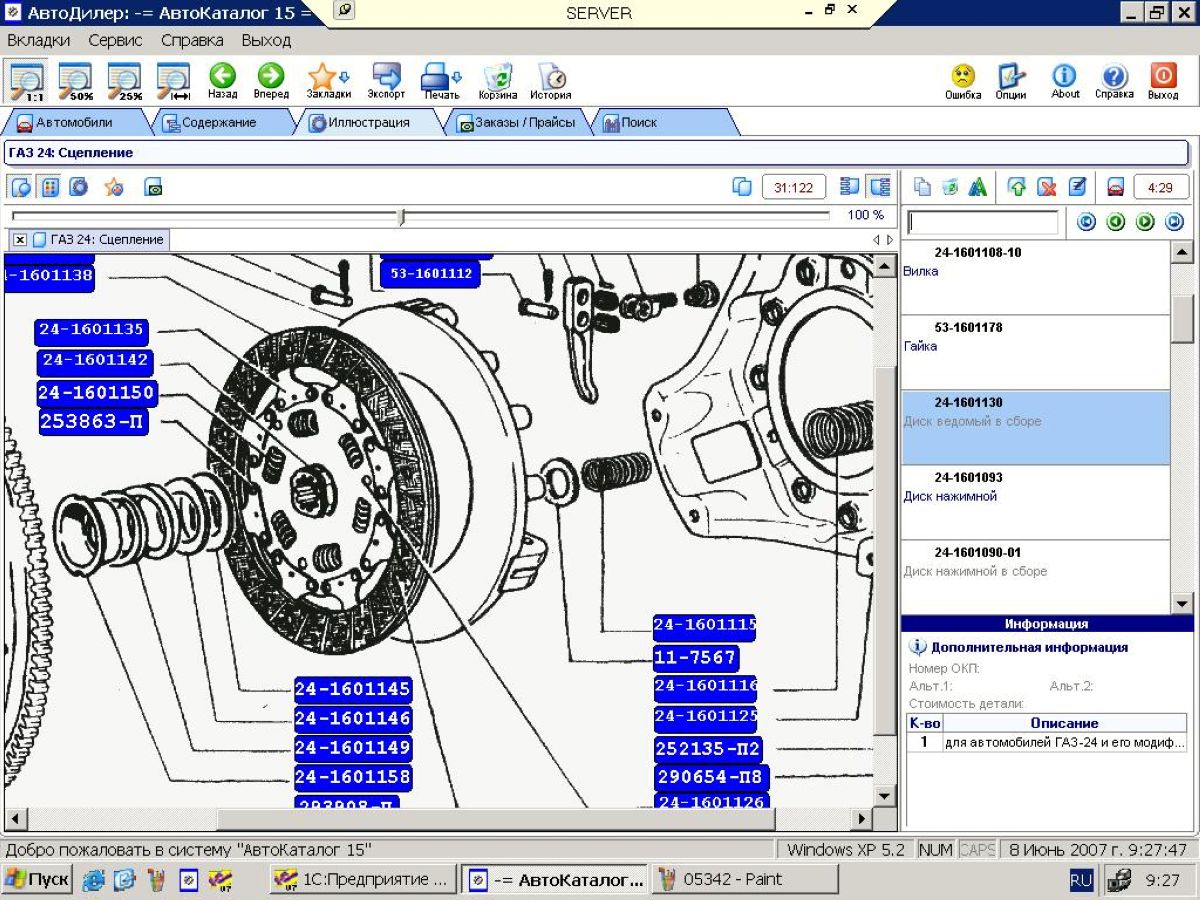The height and width of the screenshot is (900, 1200).
Task: Select part 24-1601093 Диск нажимной
Action: point(1035,502)
